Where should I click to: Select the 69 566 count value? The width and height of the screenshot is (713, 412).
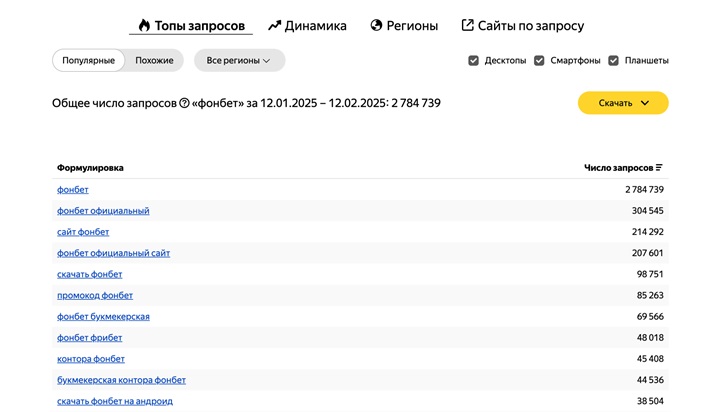click(650, 317)
